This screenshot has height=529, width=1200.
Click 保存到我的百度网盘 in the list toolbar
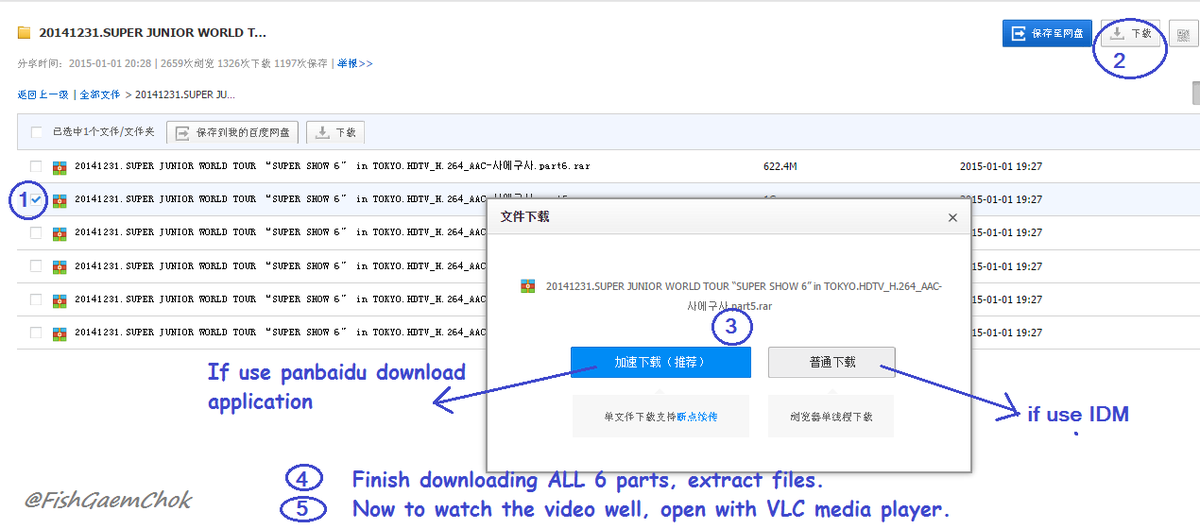pyautogui.click(x=233, y=132)
